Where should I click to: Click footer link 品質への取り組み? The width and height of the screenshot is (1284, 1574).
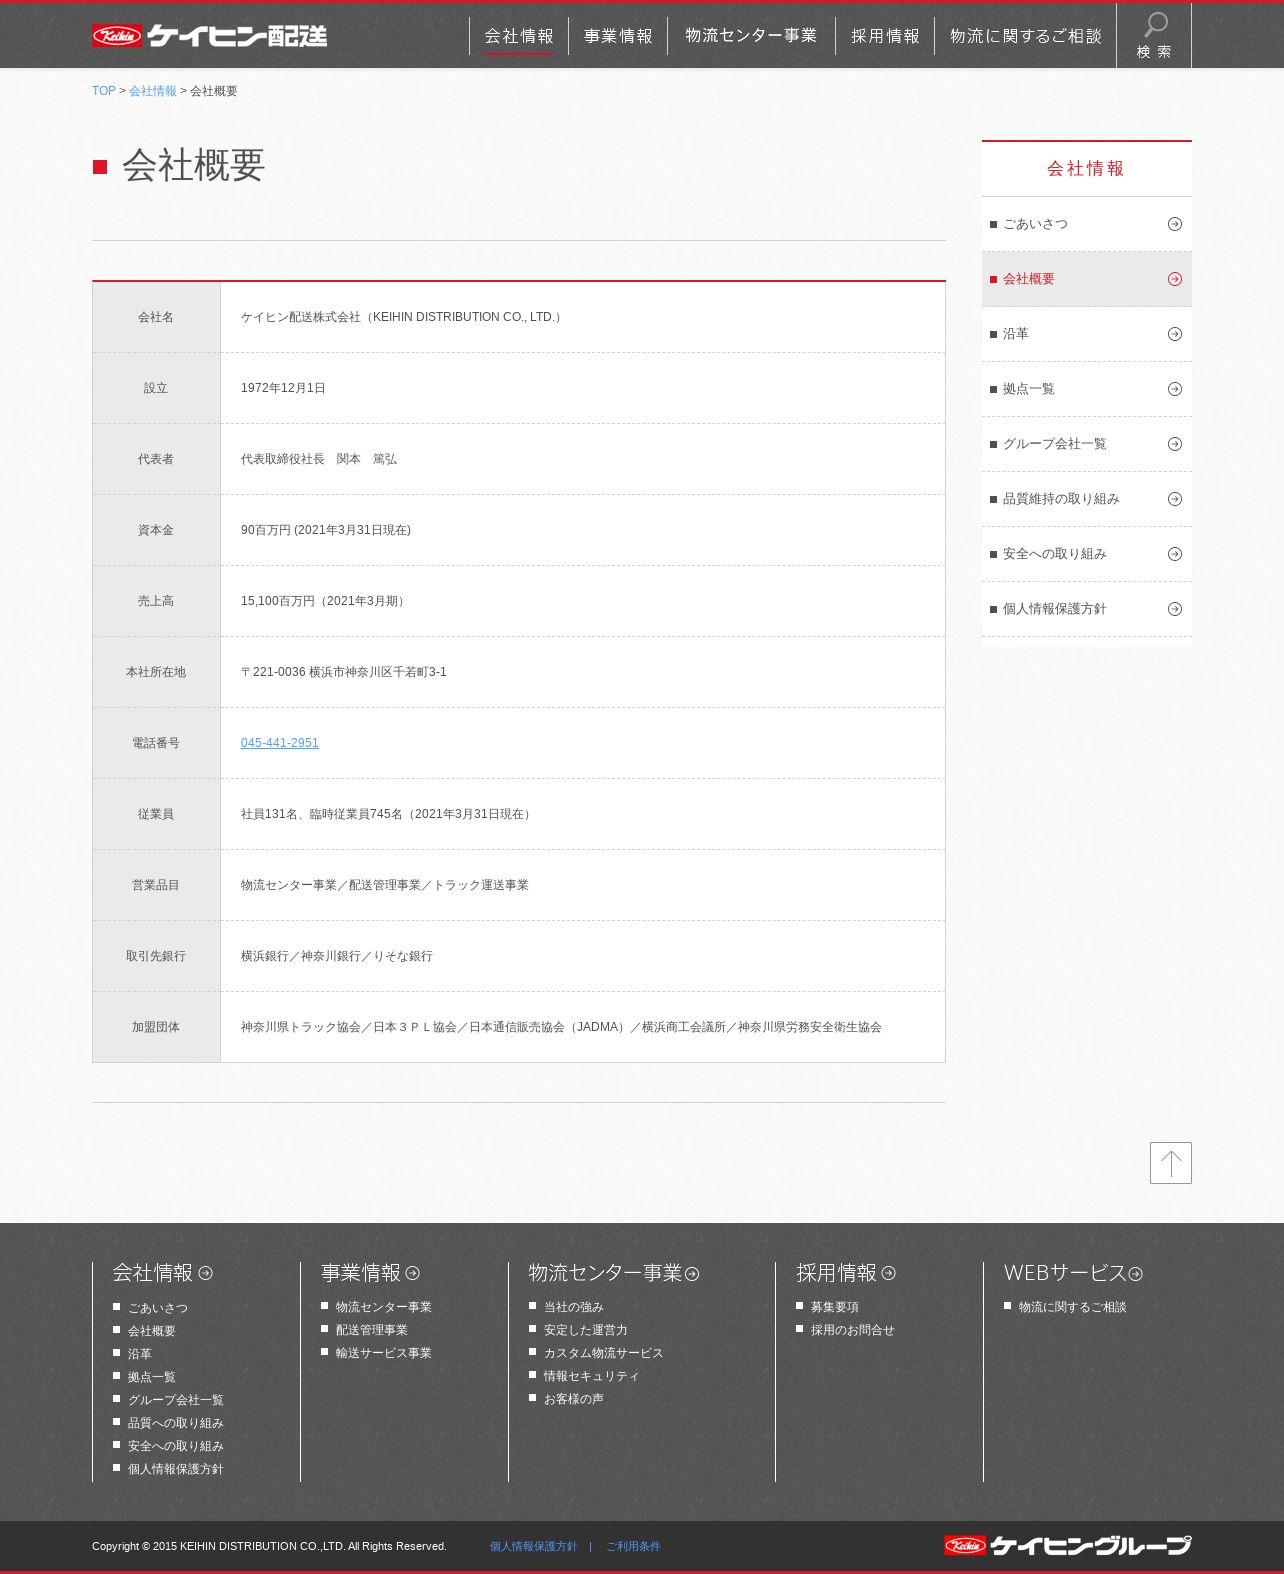point(176,1423)
